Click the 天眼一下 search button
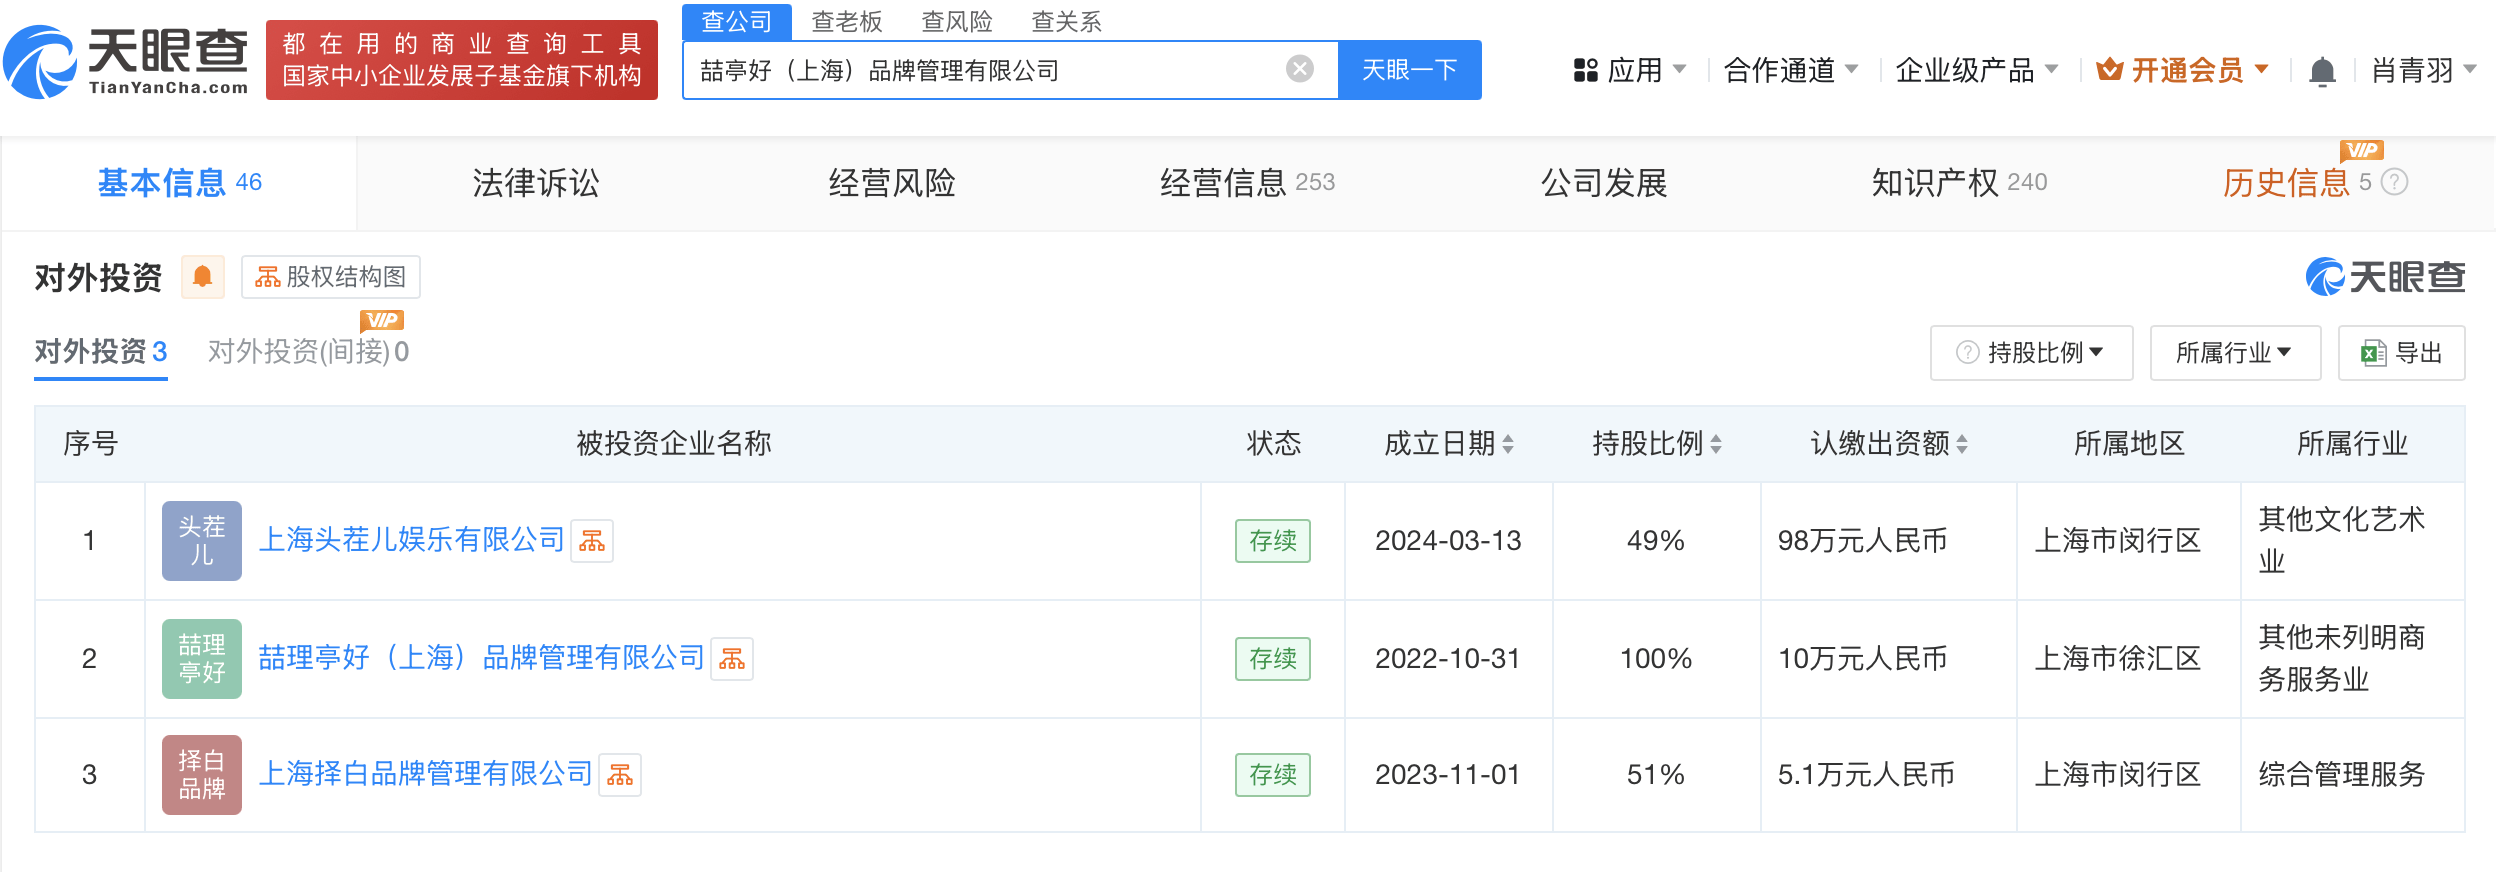2496x872 pixels. (1409, 70)
